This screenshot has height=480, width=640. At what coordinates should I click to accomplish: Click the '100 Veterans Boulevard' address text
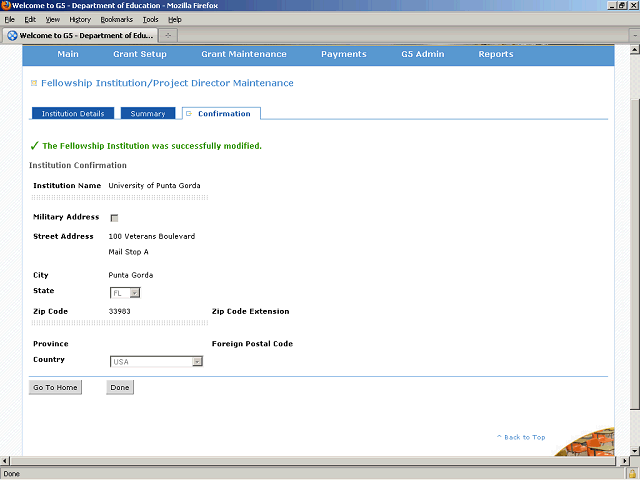click(x=152, y=236)
